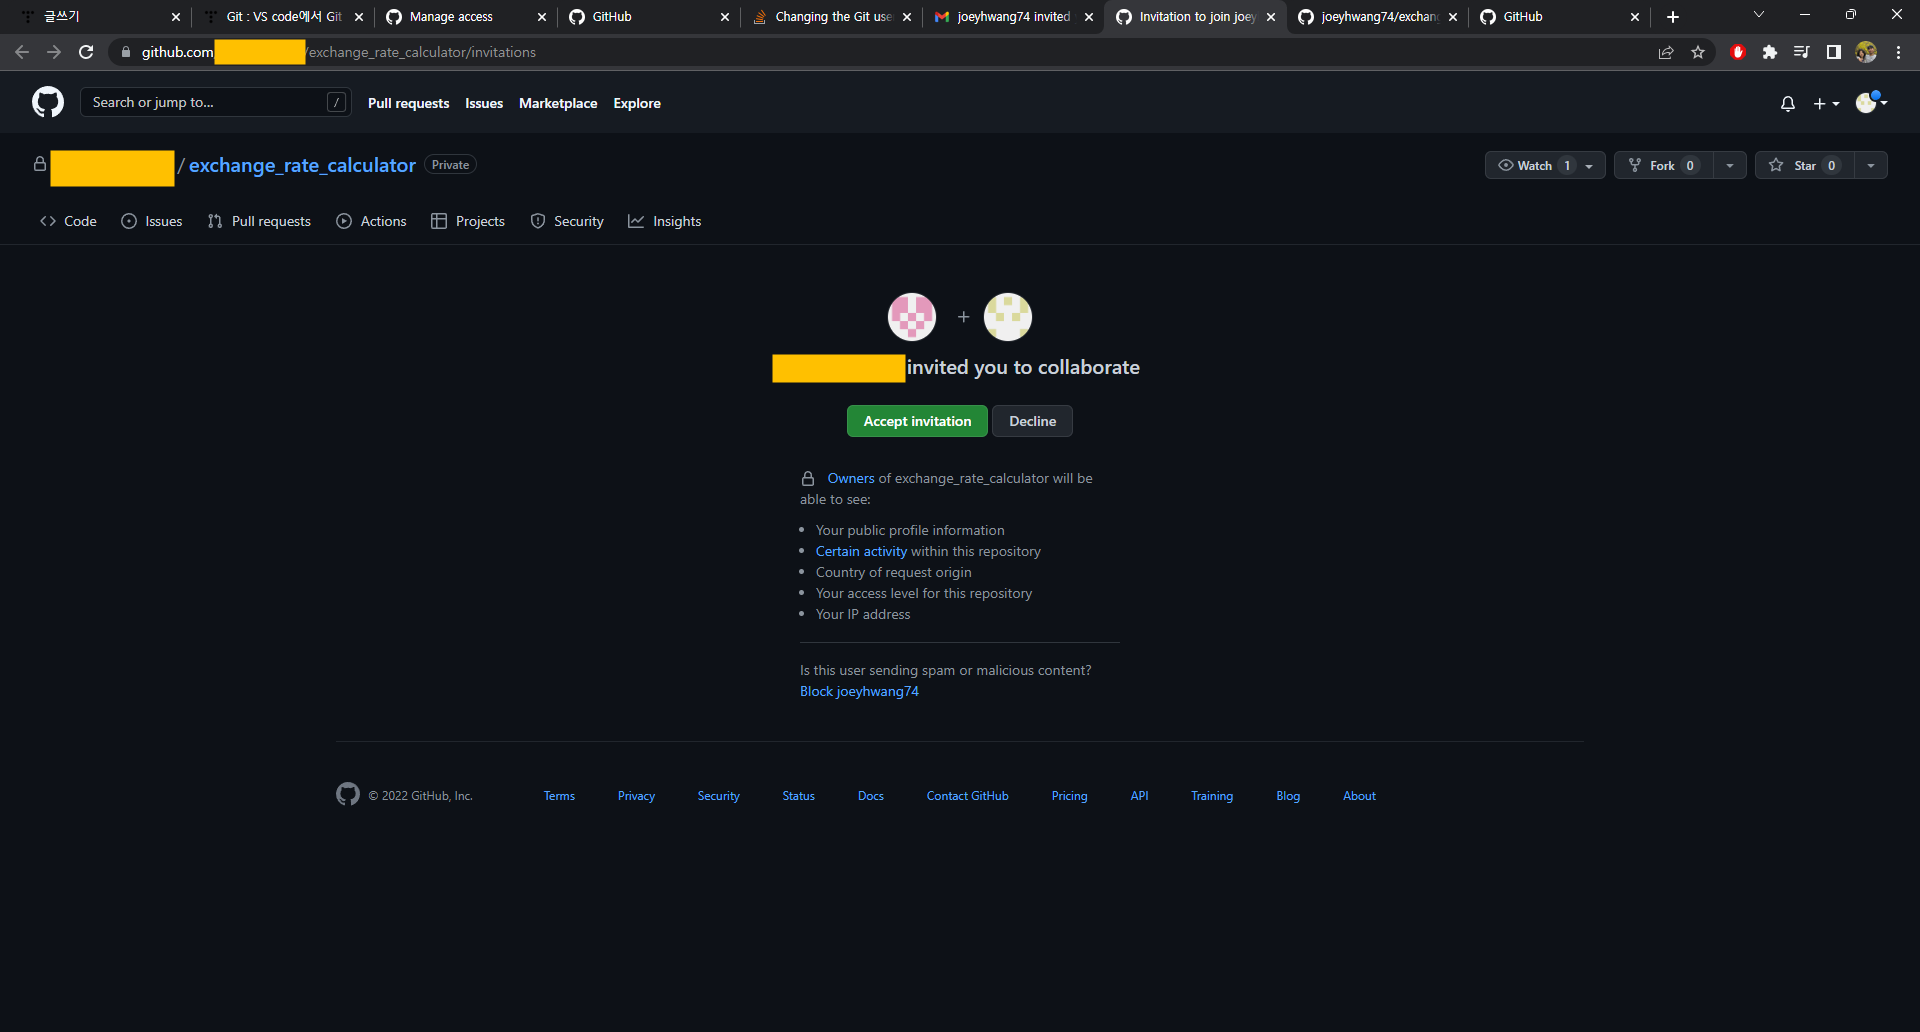Toggle the browser side panel icon
Screen dimensions: 1920x1032
click(x=1834, y=52)
